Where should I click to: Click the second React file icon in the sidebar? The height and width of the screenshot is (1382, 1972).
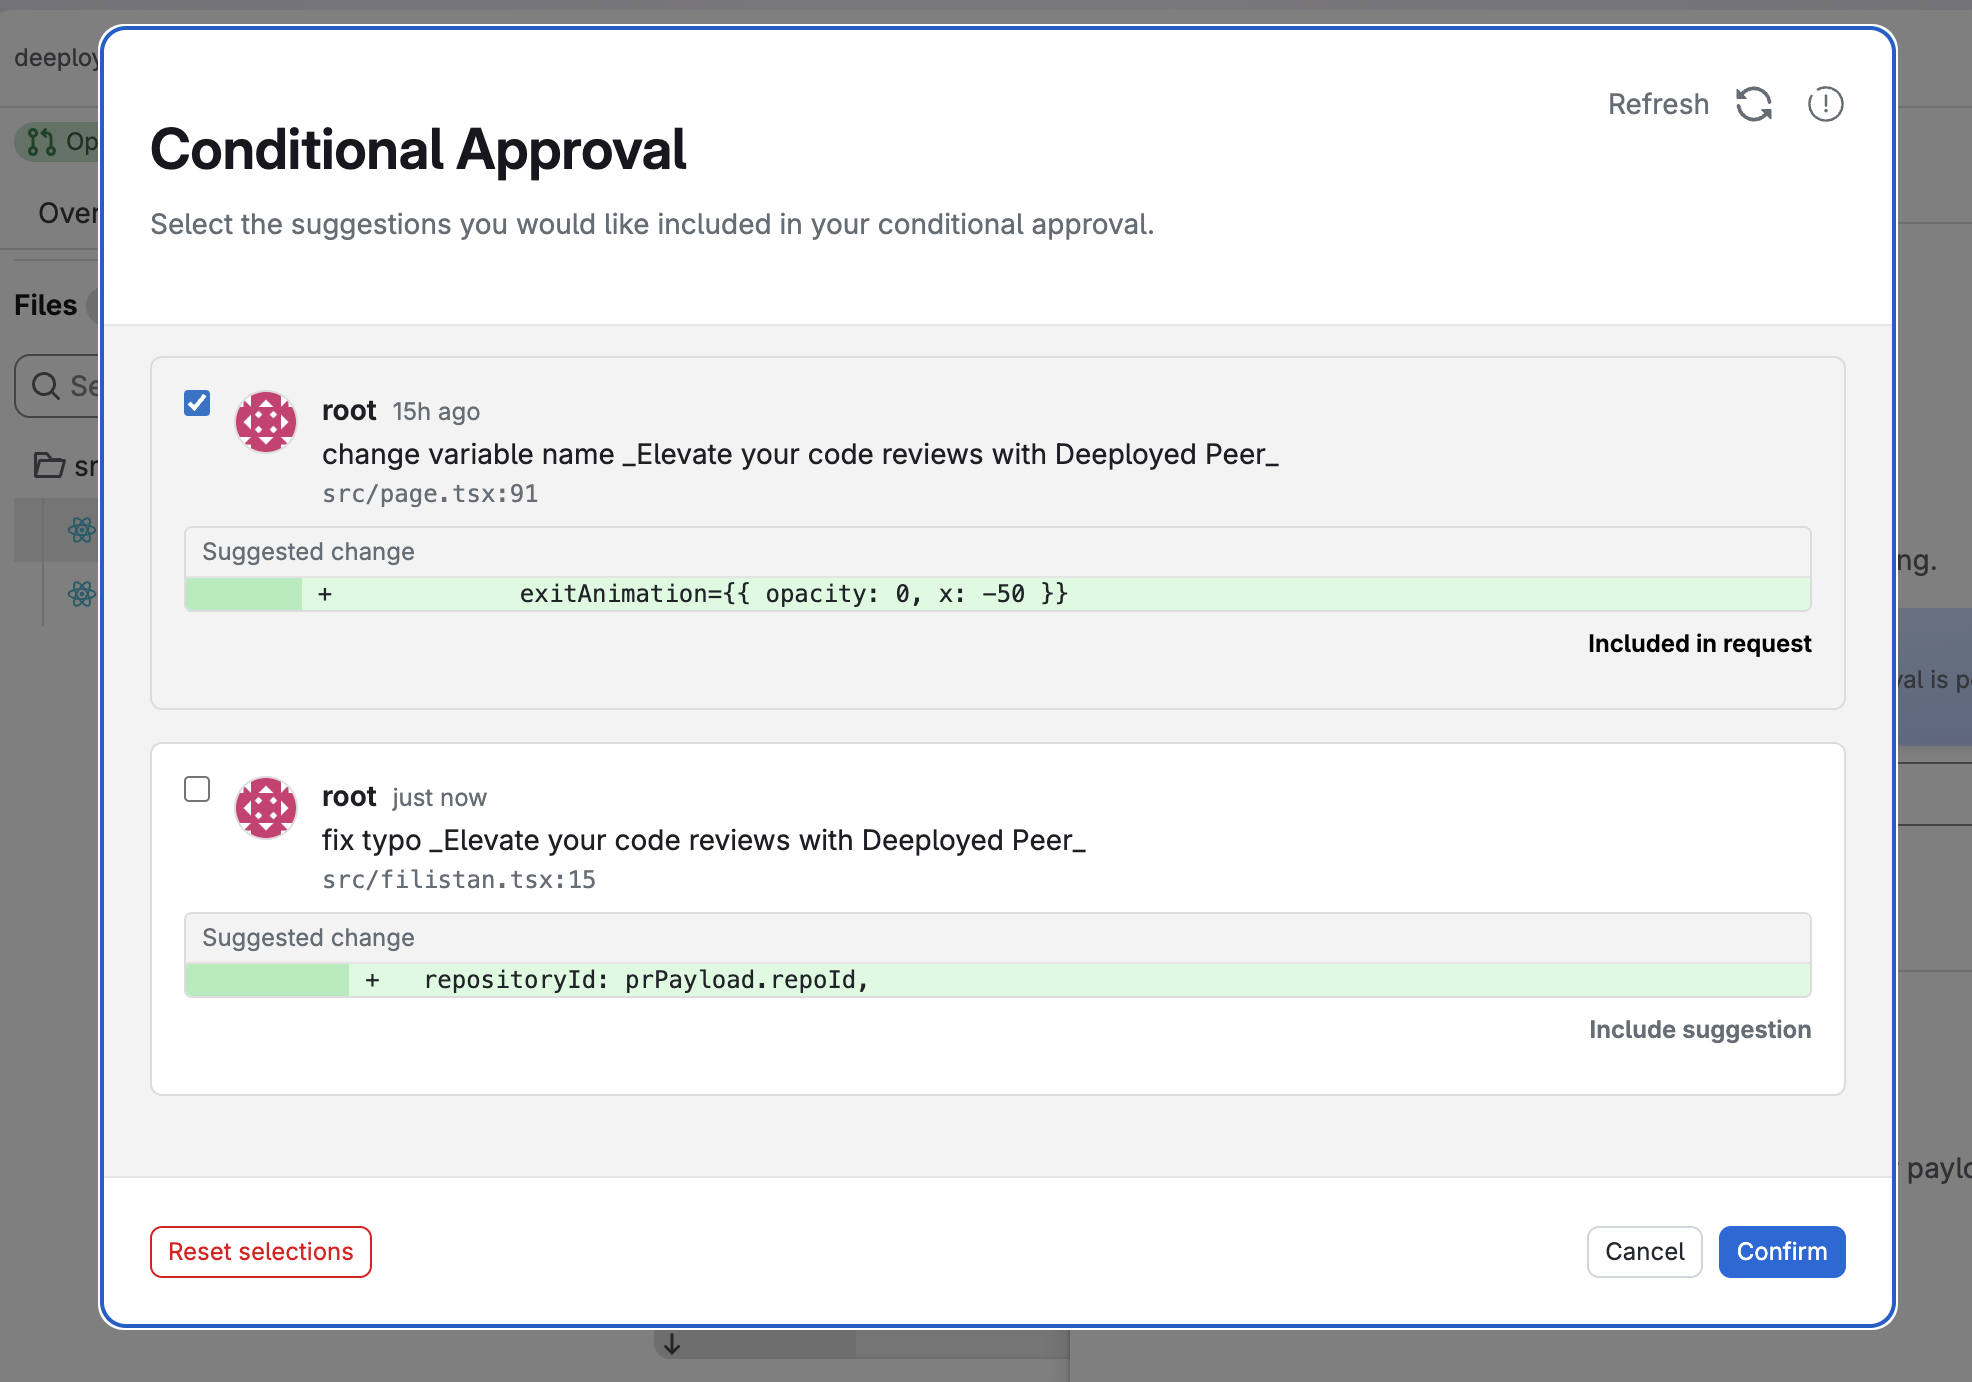point(82,594)
